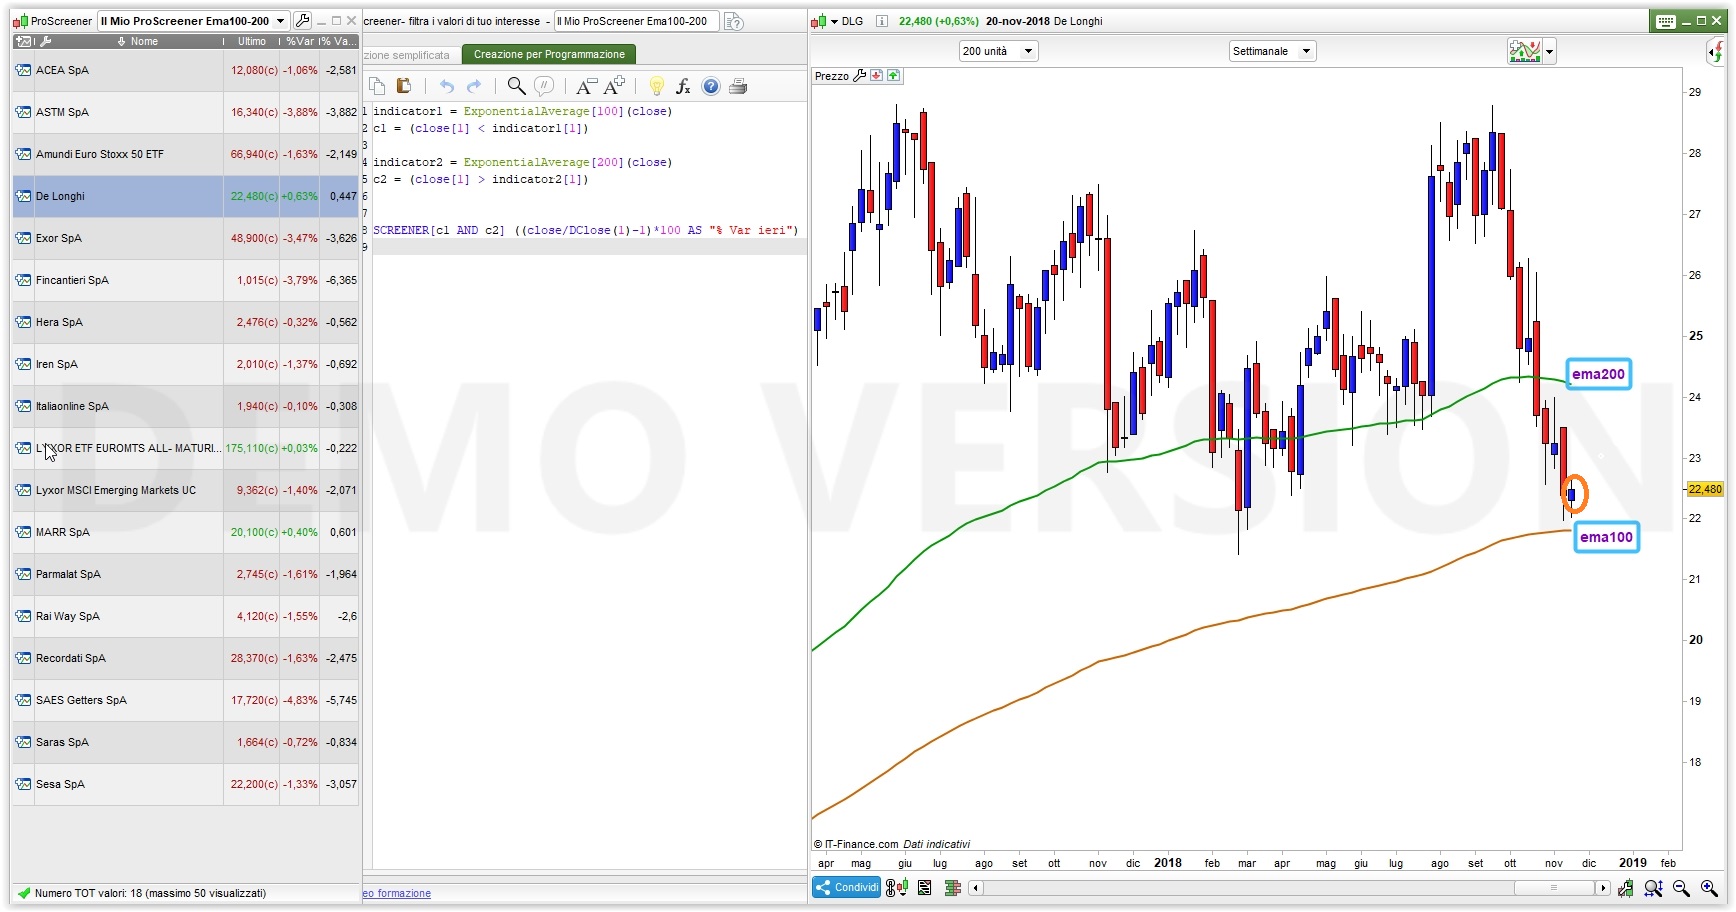Open the Prezzo panel wrench settings
1736x912 pixels.
click(x=859, y=75)
